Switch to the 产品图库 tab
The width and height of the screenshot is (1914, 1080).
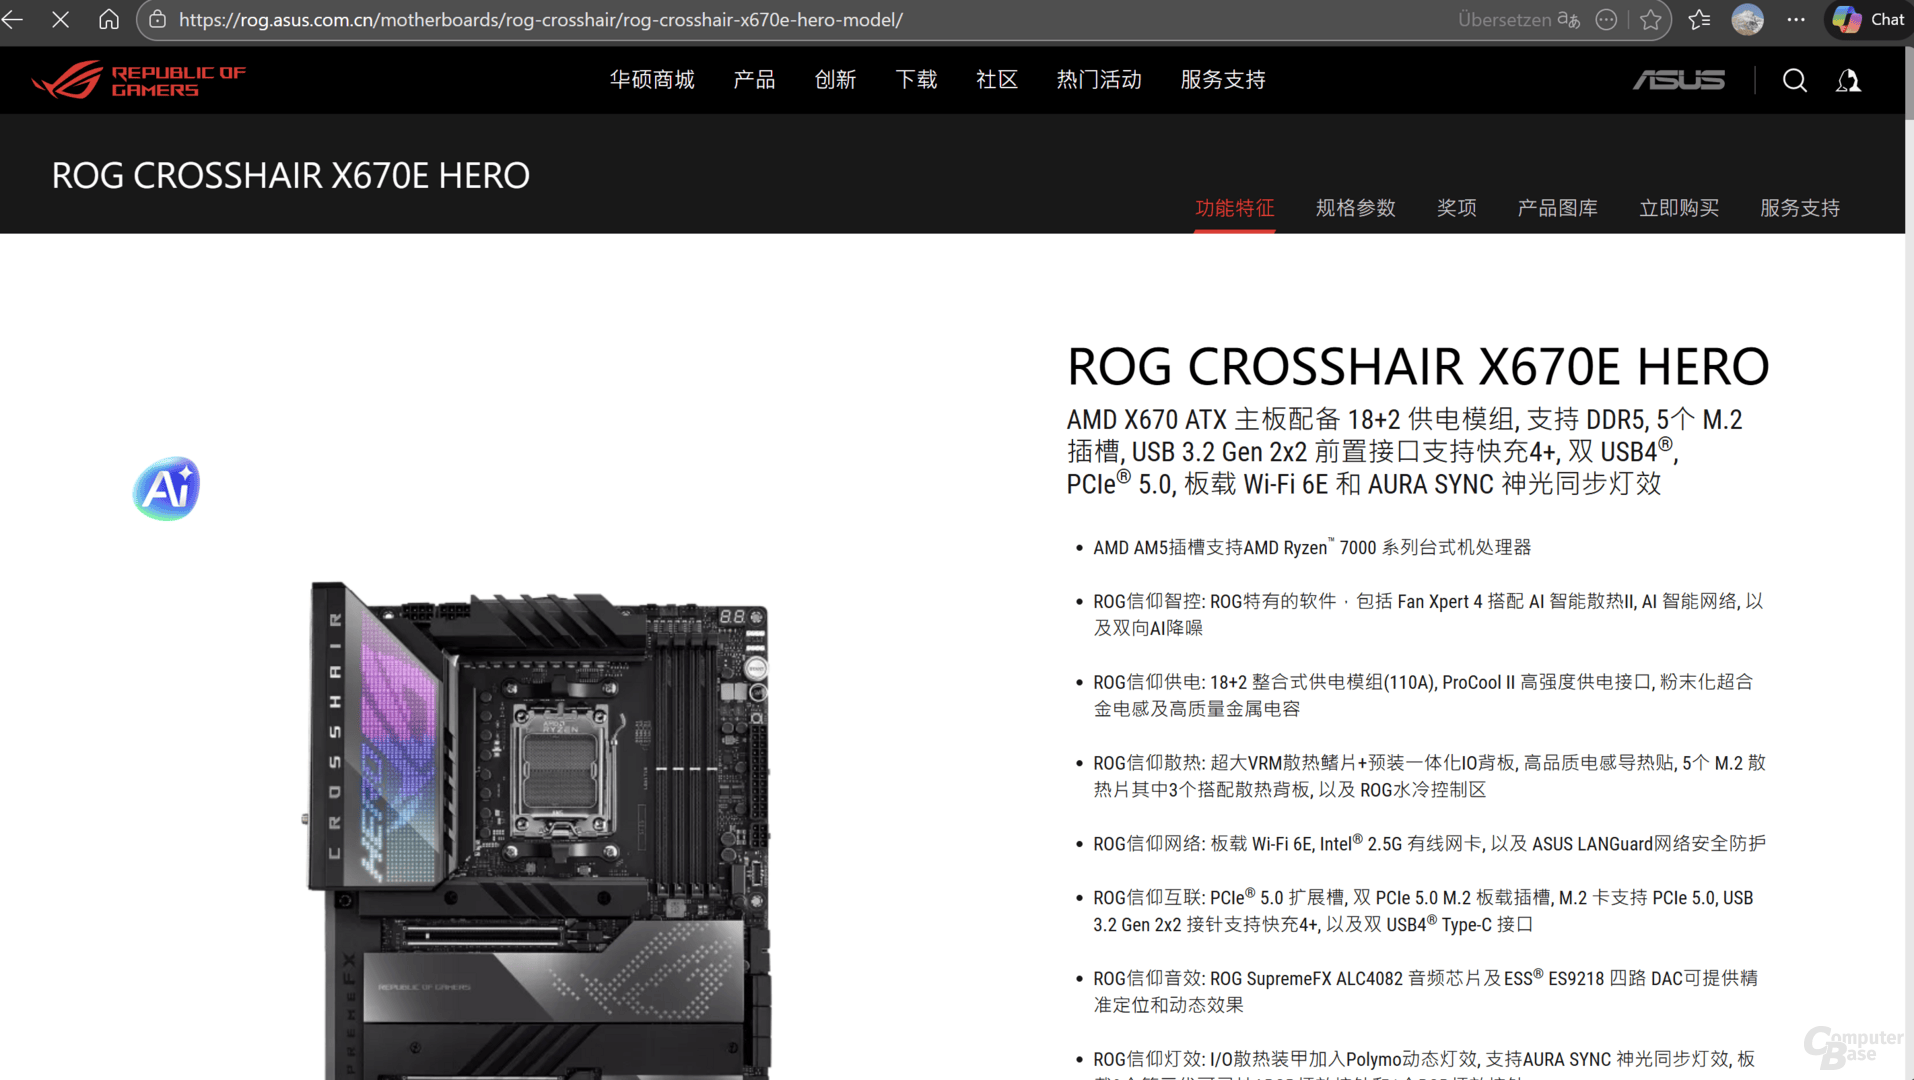(x=1557, y=208)
